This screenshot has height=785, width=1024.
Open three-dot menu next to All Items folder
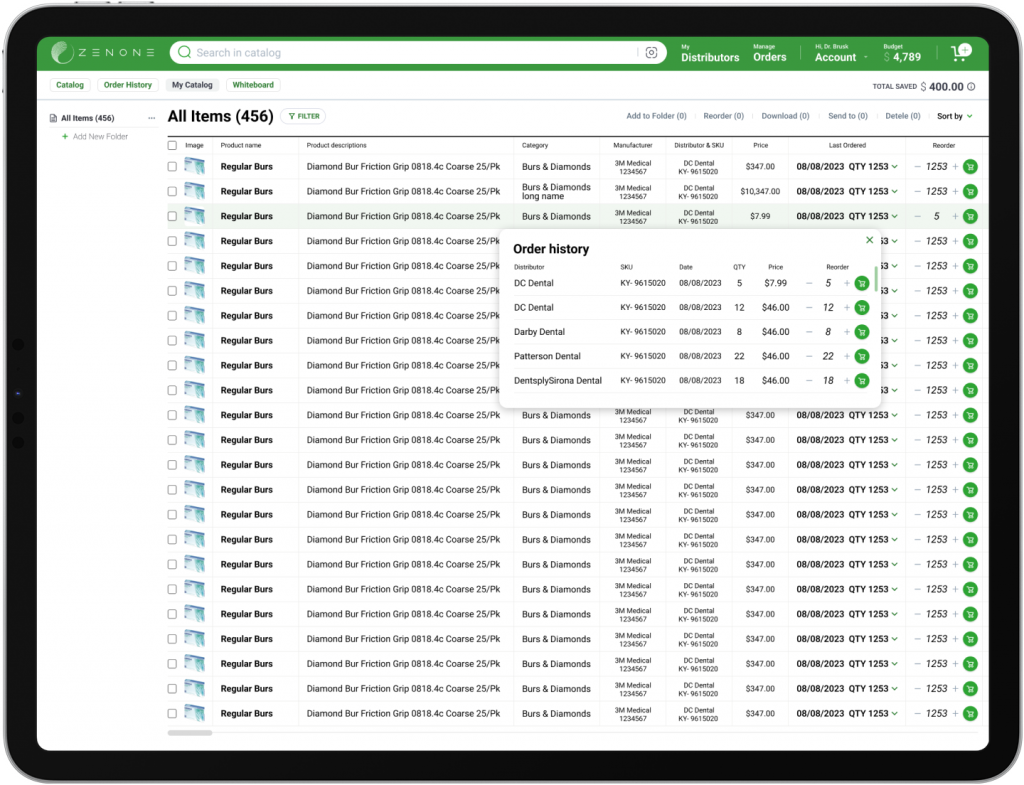(152, 118)
